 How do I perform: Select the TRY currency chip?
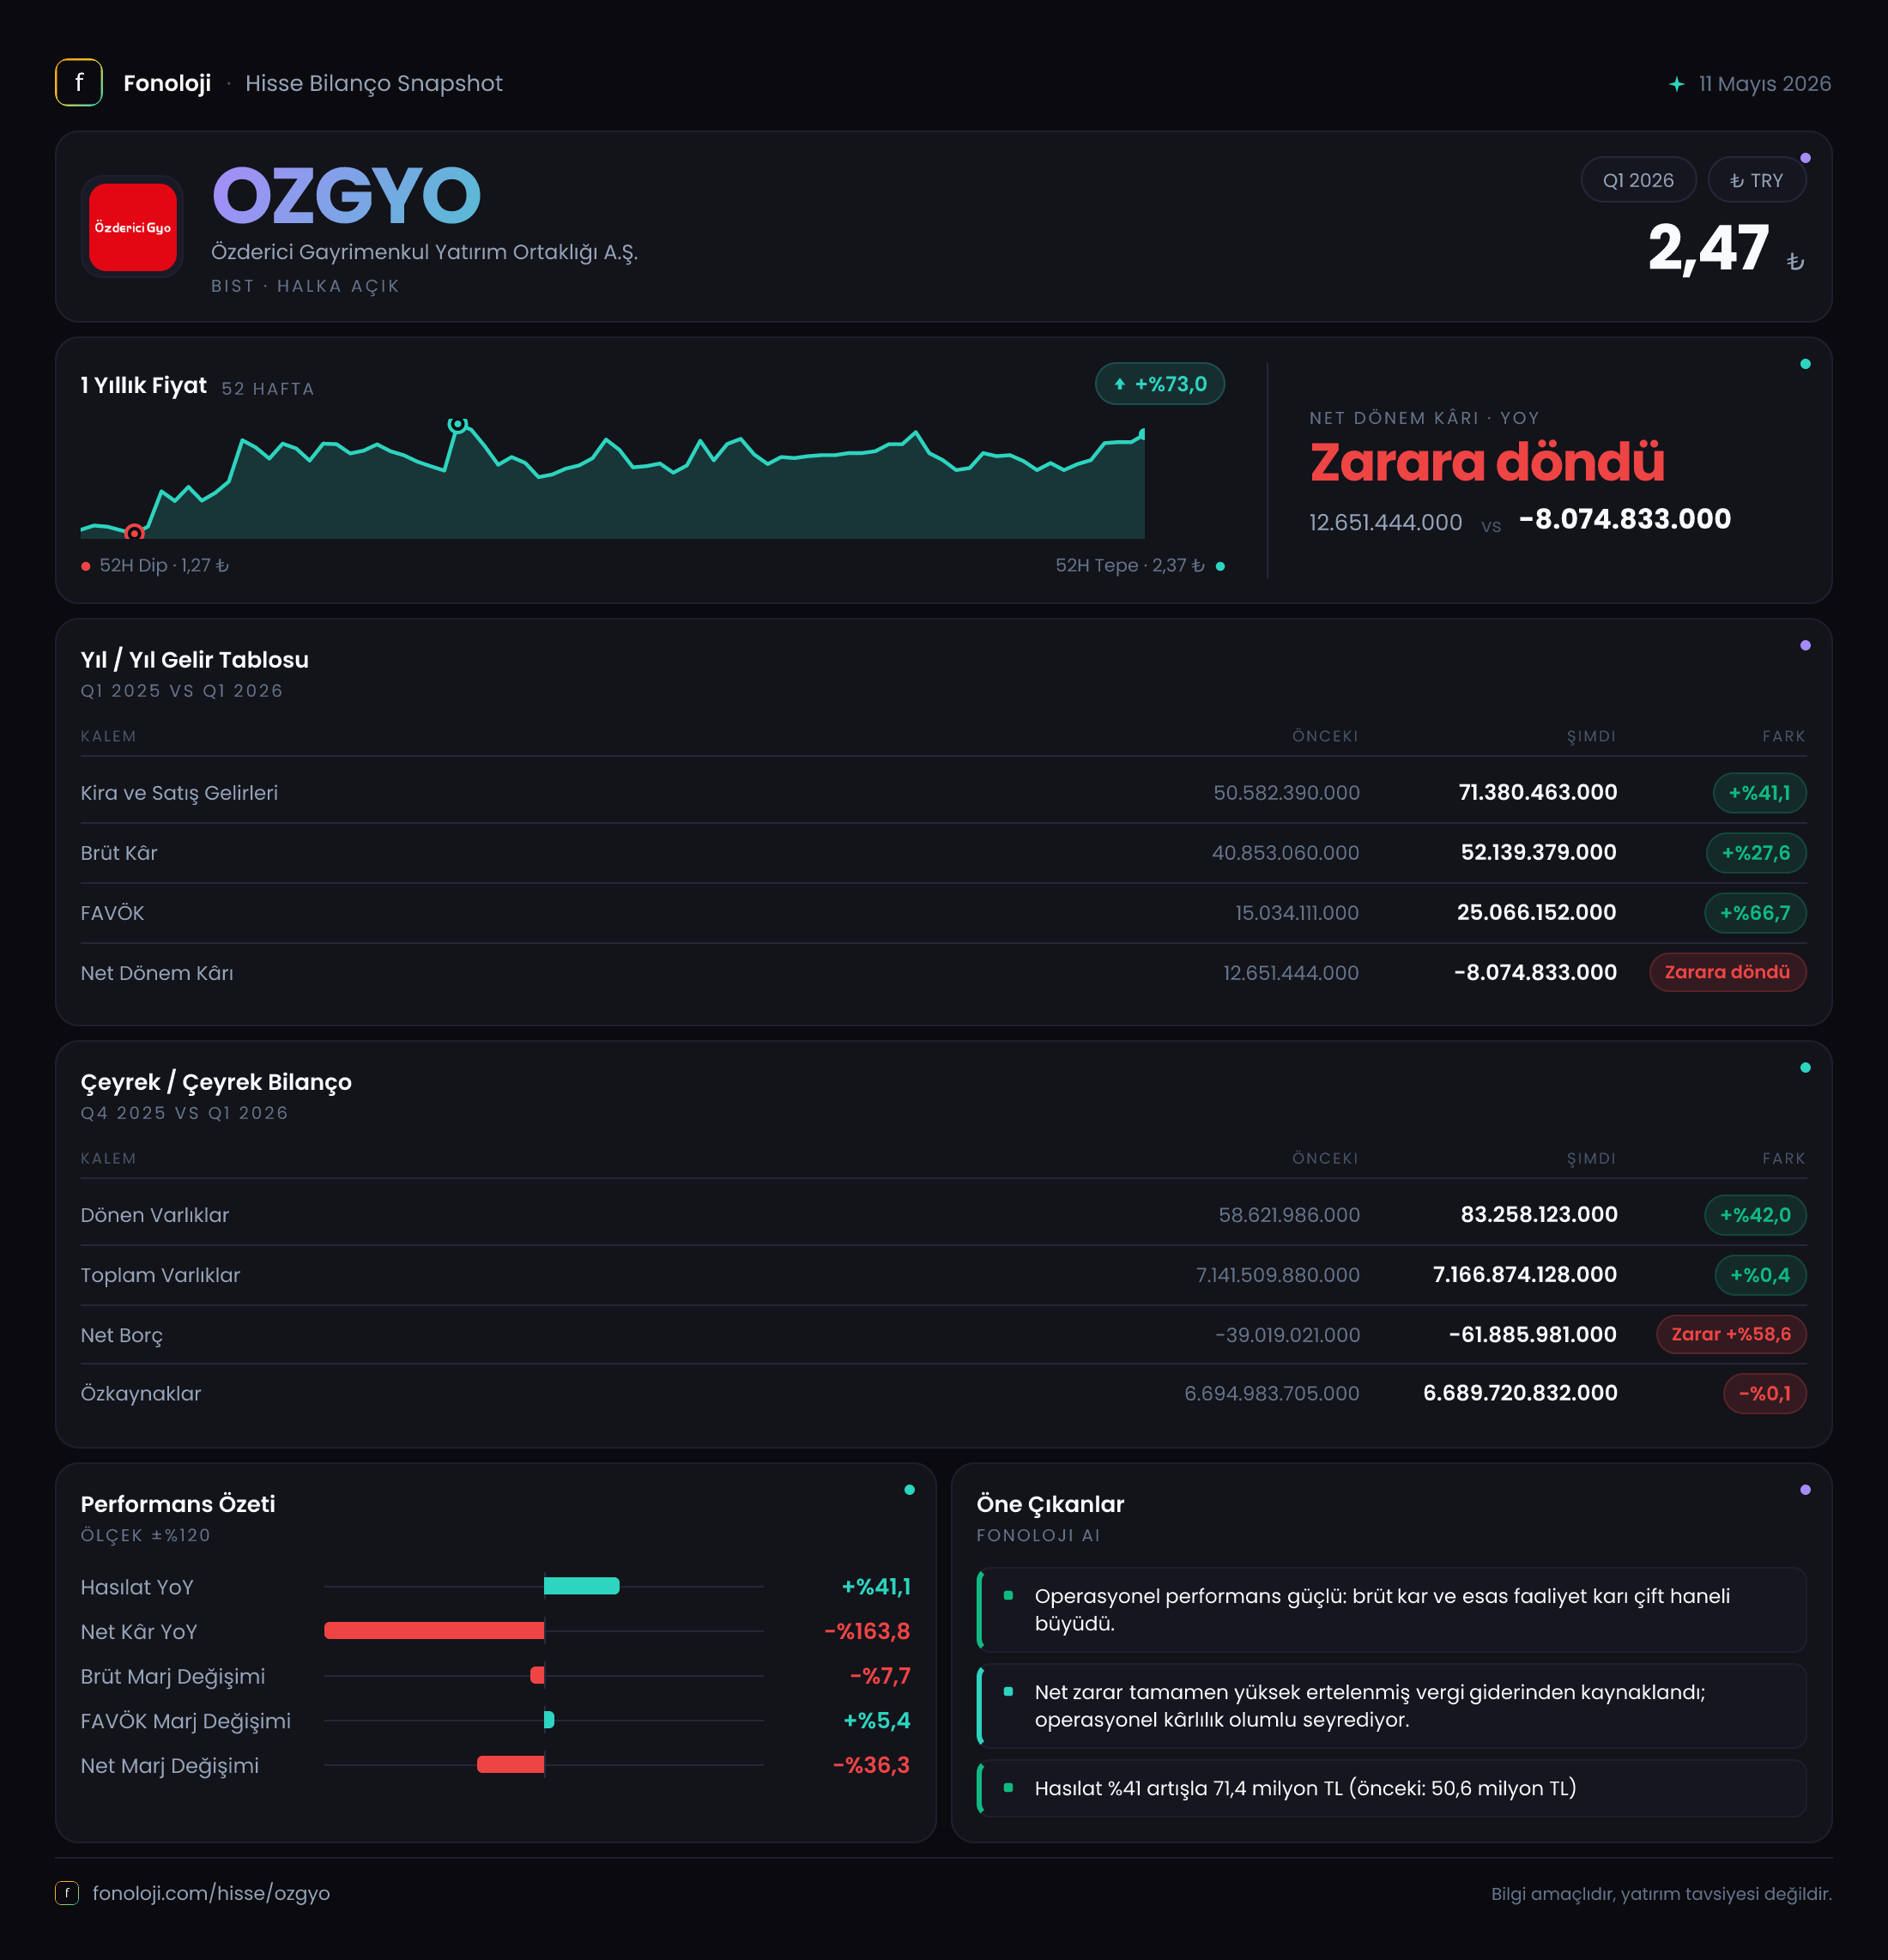coord(1757,180)
